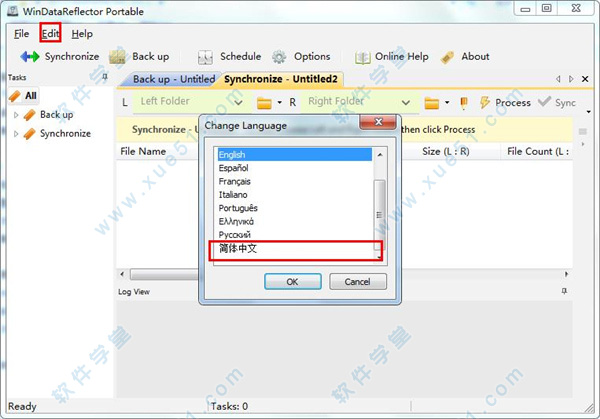Open the toolbar overflow arrow below Sync

click(x=589, y=112)
